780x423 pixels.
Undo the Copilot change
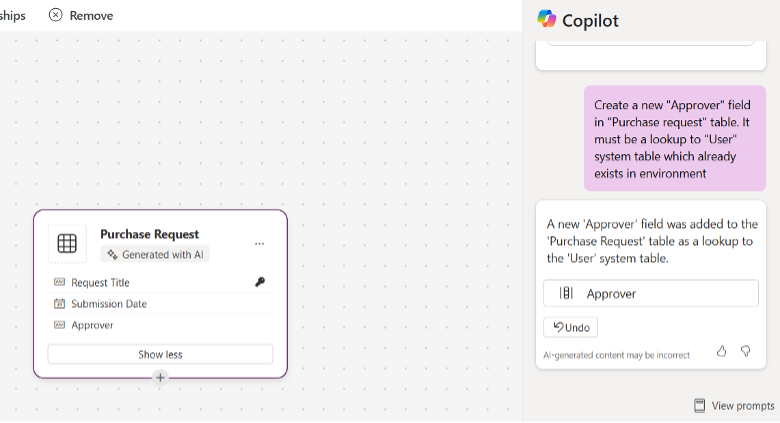(x=571, y=327)
